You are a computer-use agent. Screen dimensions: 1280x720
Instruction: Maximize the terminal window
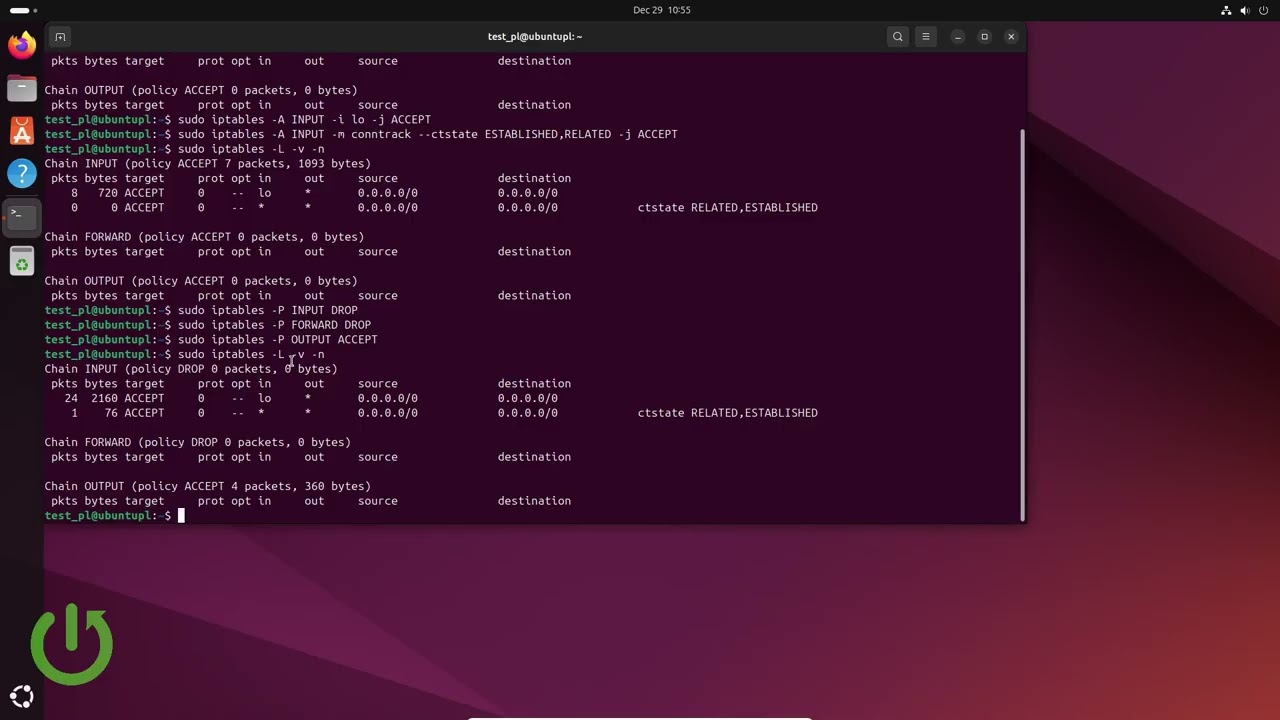tap(984, 37)
